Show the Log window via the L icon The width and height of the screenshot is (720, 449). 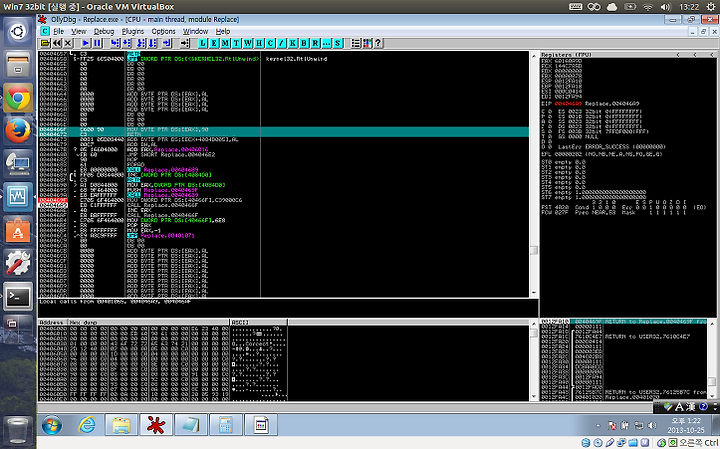tap(203, 43)
